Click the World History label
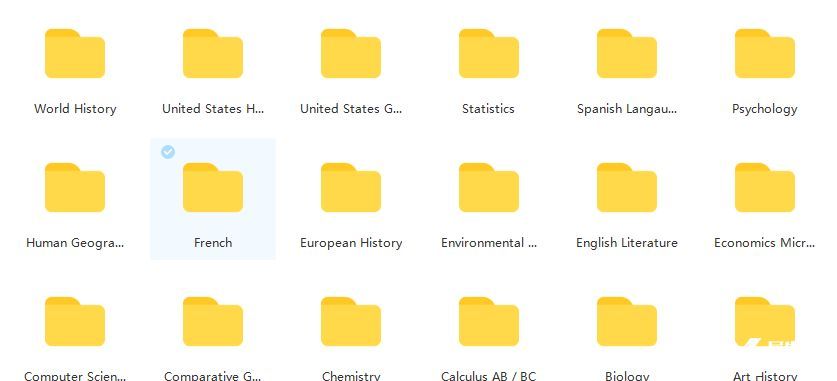Screen dimensions: 837x381 (x=75, y=109)
